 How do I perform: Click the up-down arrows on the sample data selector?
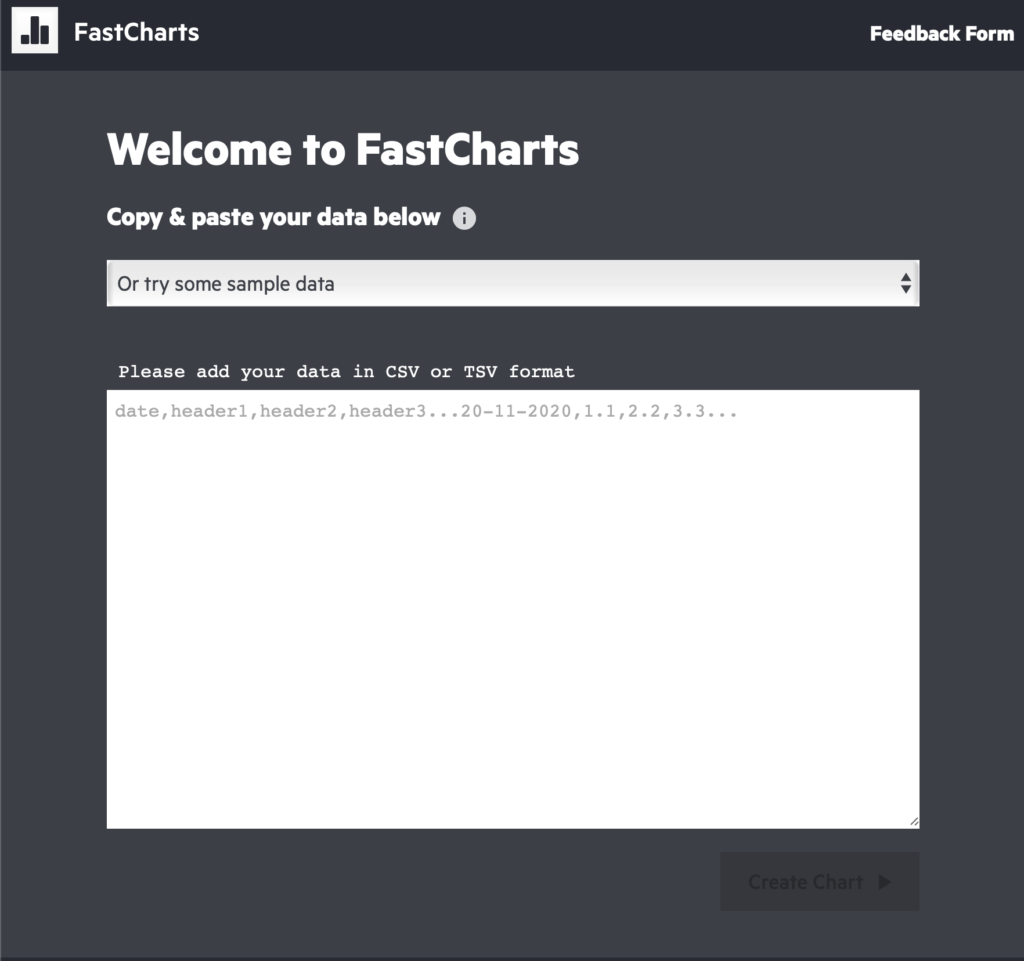[905, 283]
